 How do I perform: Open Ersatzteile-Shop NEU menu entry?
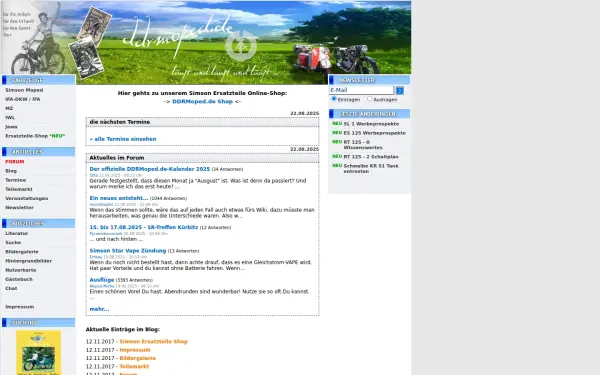(35, 136)
